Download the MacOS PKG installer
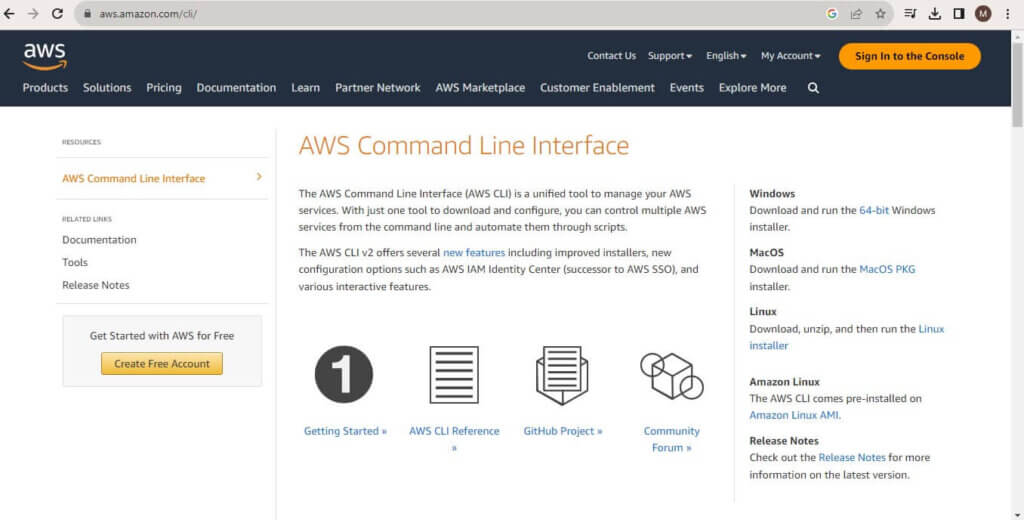 point(887,269)
